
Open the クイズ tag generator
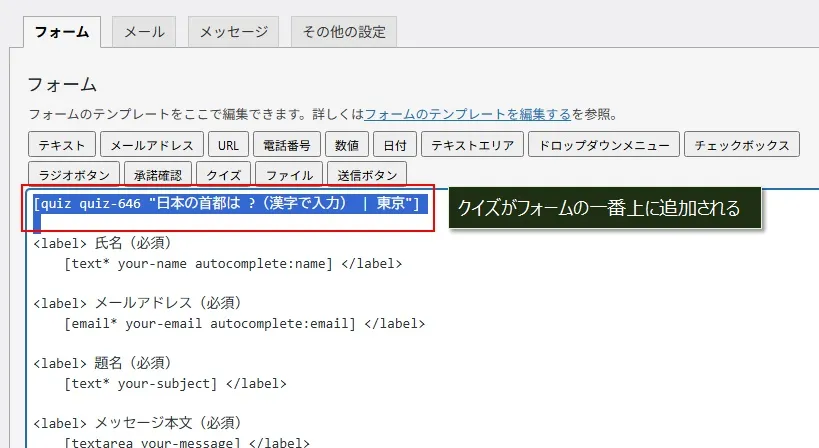coord(223,175)
